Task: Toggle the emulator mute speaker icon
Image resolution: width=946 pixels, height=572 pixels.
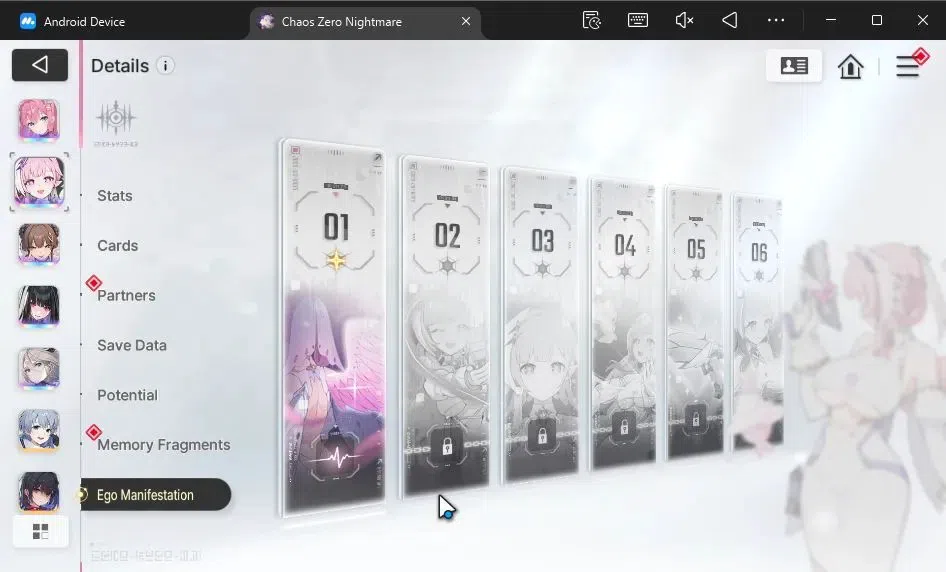Action: click(x=684, y=21)
